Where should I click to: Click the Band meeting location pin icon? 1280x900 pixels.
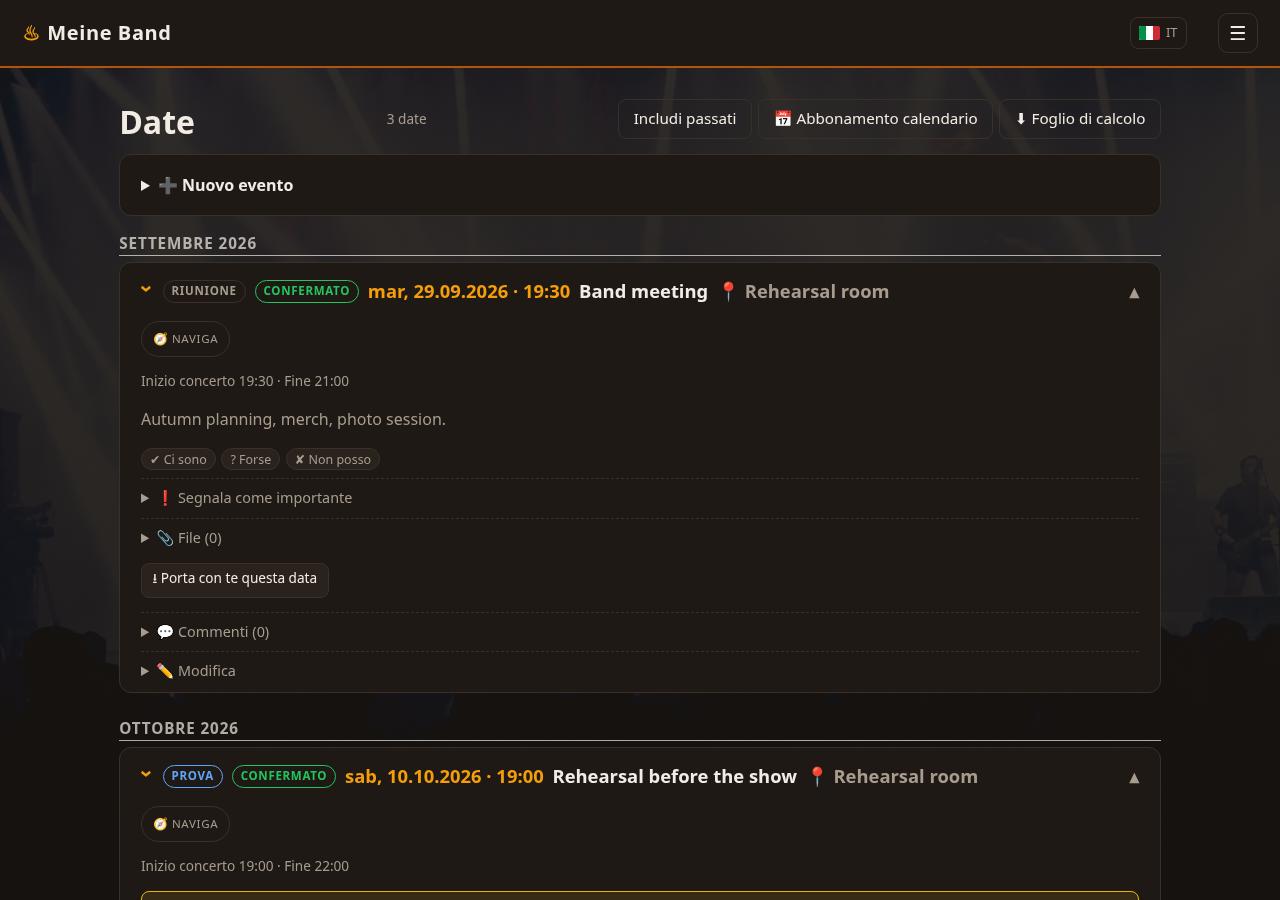click(728, 292)
